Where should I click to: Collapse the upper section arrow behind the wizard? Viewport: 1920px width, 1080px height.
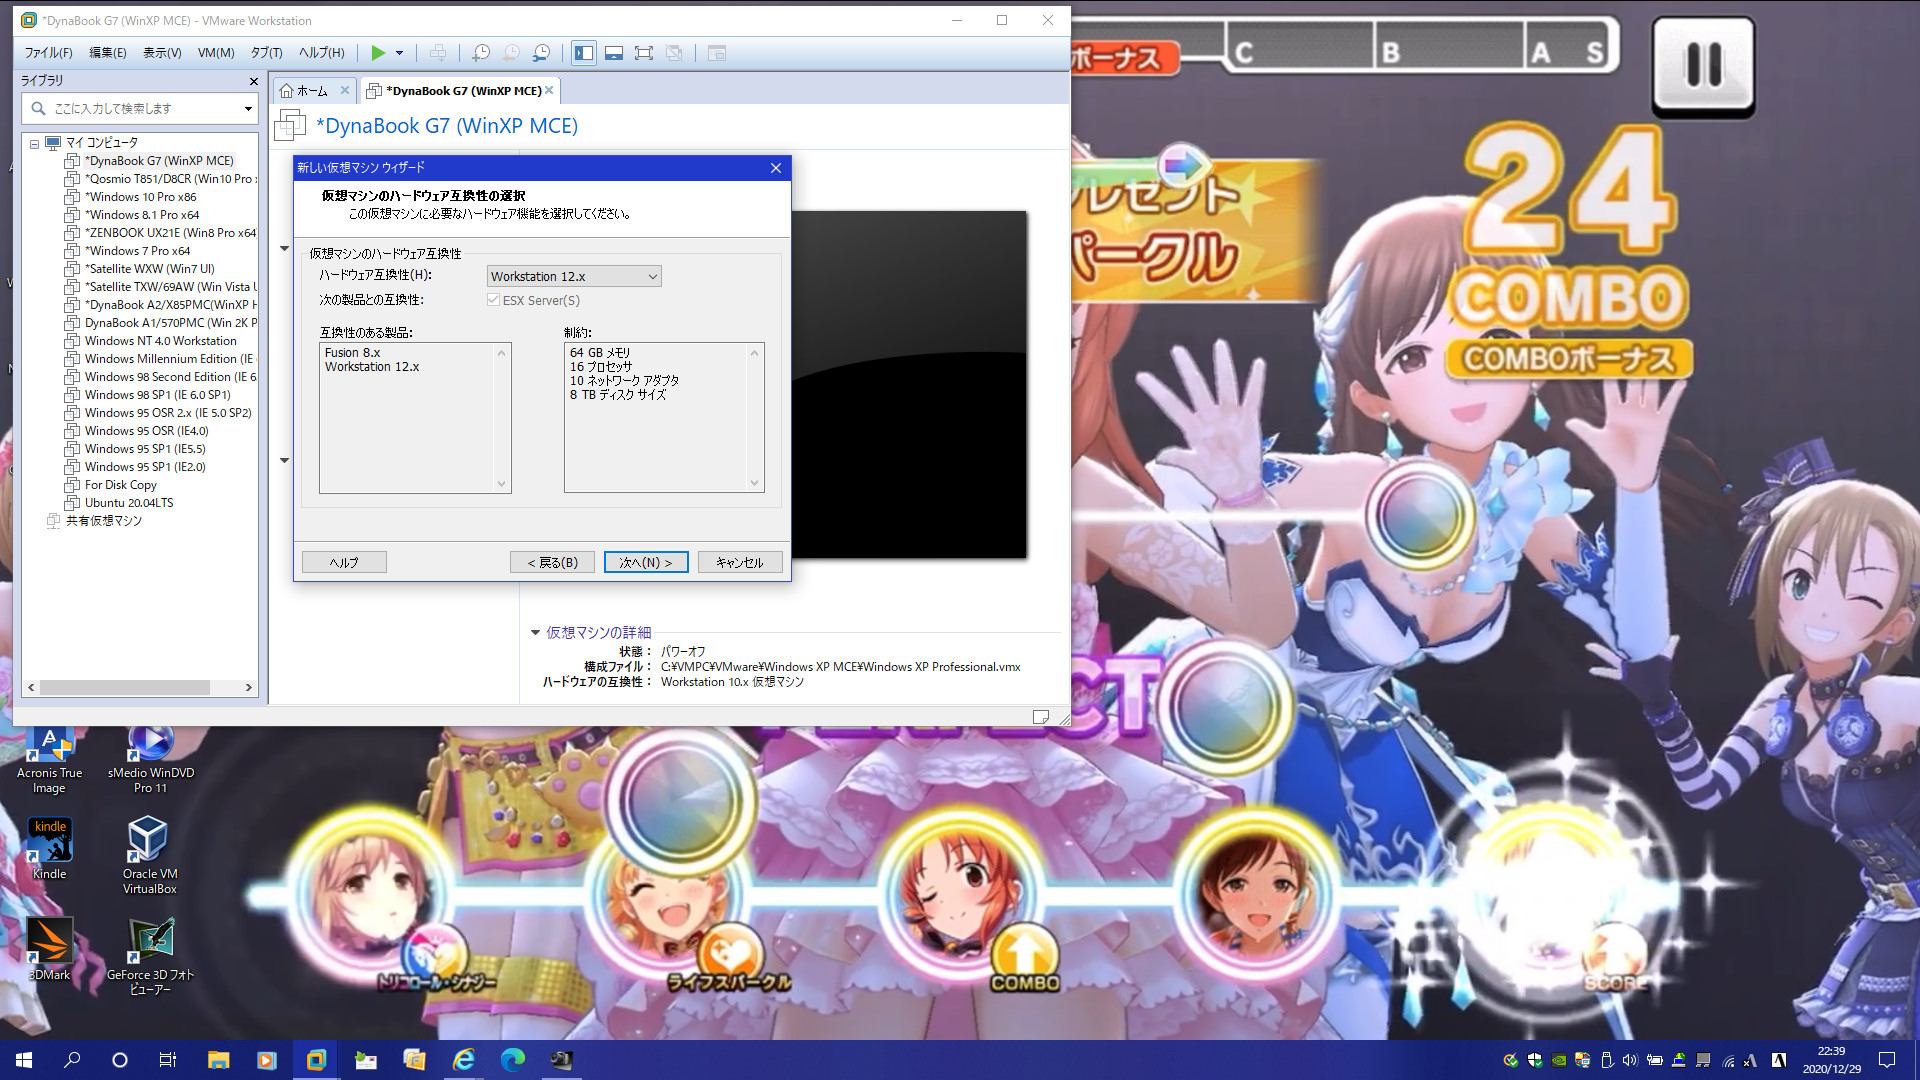click(x=284, y=248)
